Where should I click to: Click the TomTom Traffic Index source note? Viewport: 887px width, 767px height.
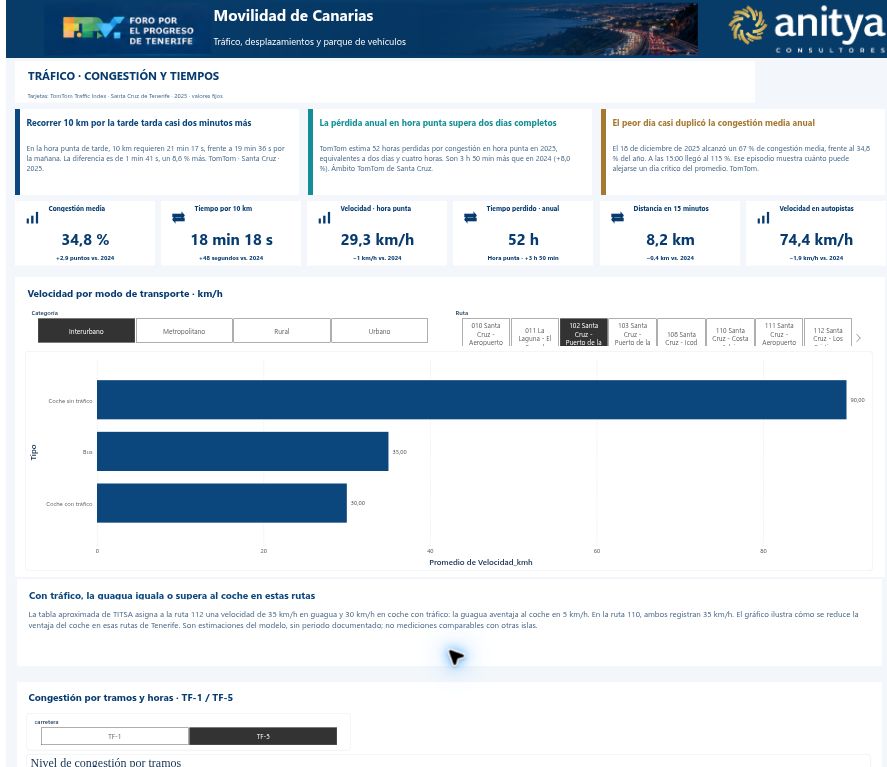pos(125,96)
